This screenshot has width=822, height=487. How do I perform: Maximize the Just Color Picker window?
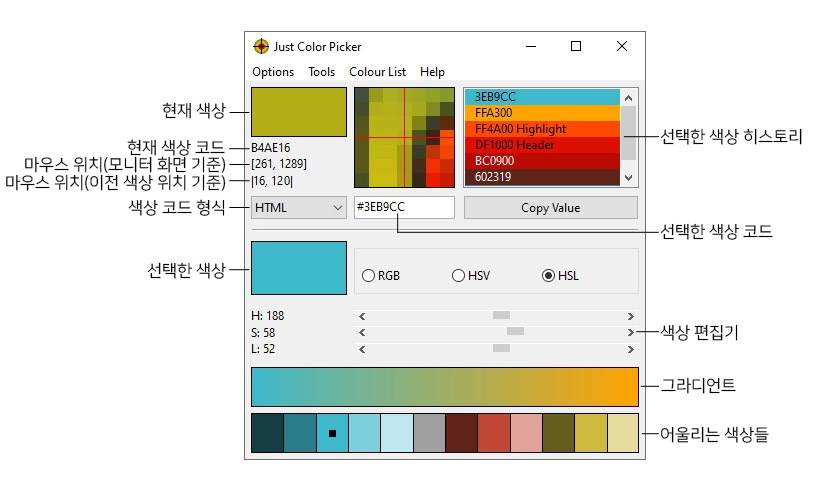[x=576, y=47]
